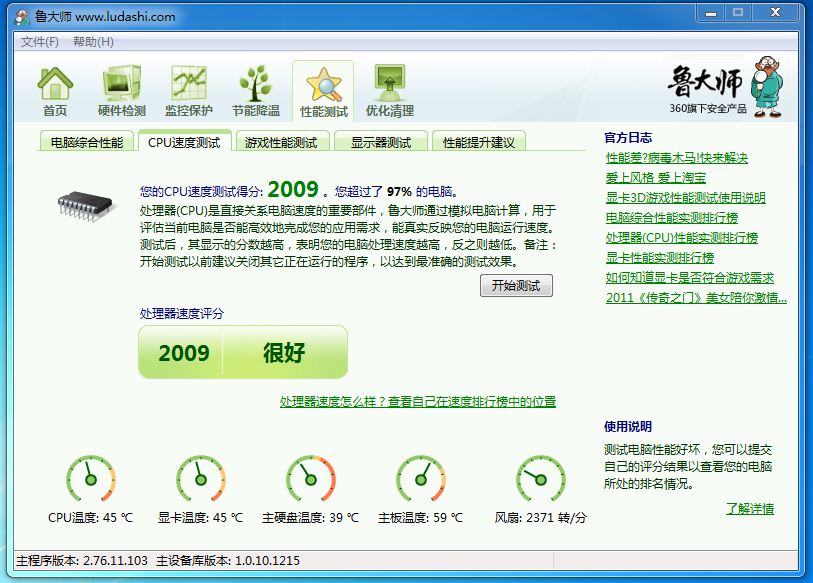Viewport: 813px width, 583px height.
Task: Open link 如何知道显卡是否符合游戏需求
Action: tap(690, 277)
